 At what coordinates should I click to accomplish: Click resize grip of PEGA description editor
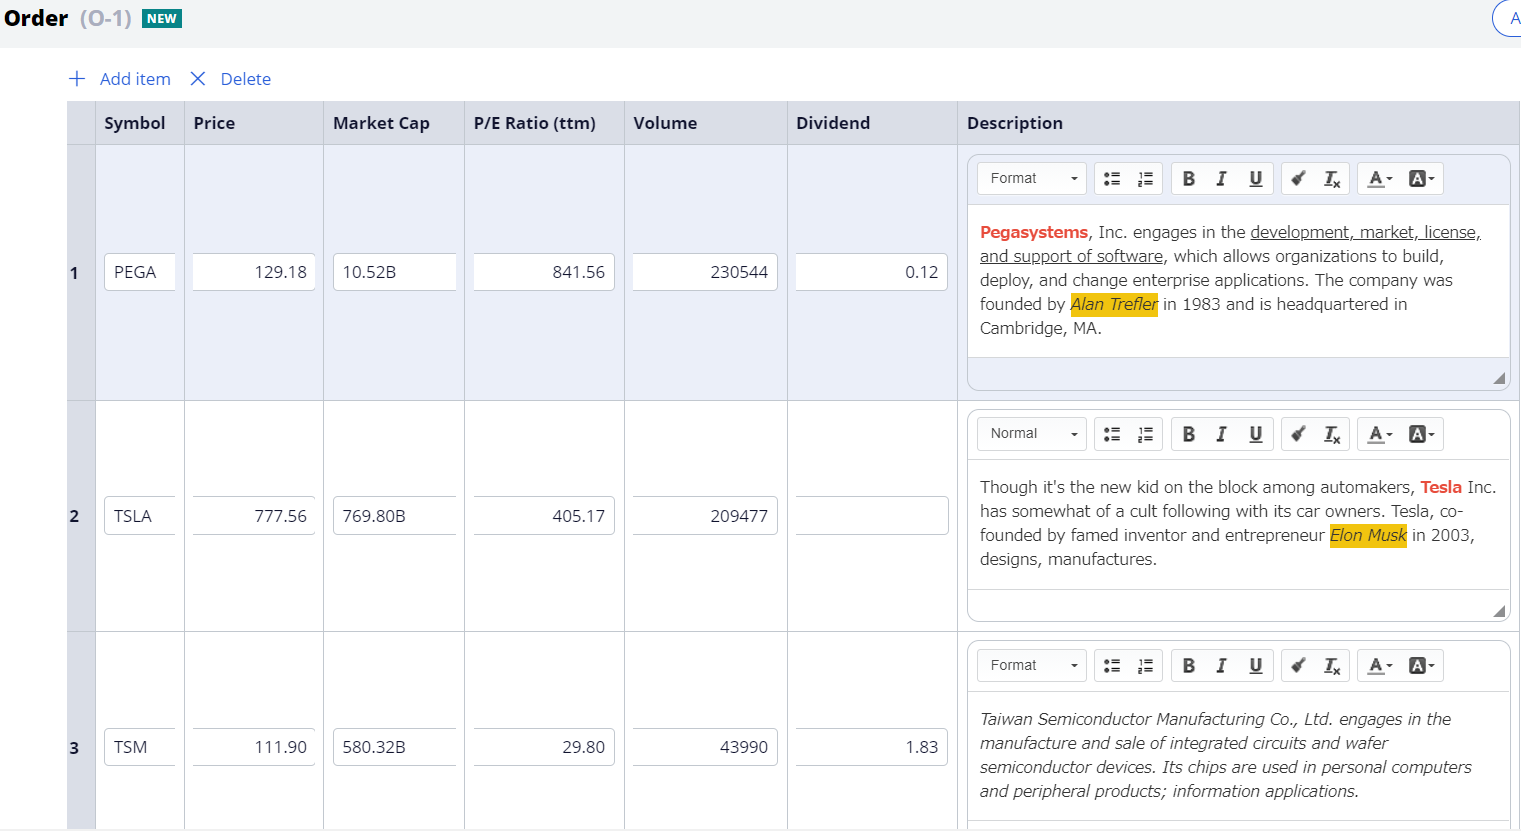[x=1499, y=378]
